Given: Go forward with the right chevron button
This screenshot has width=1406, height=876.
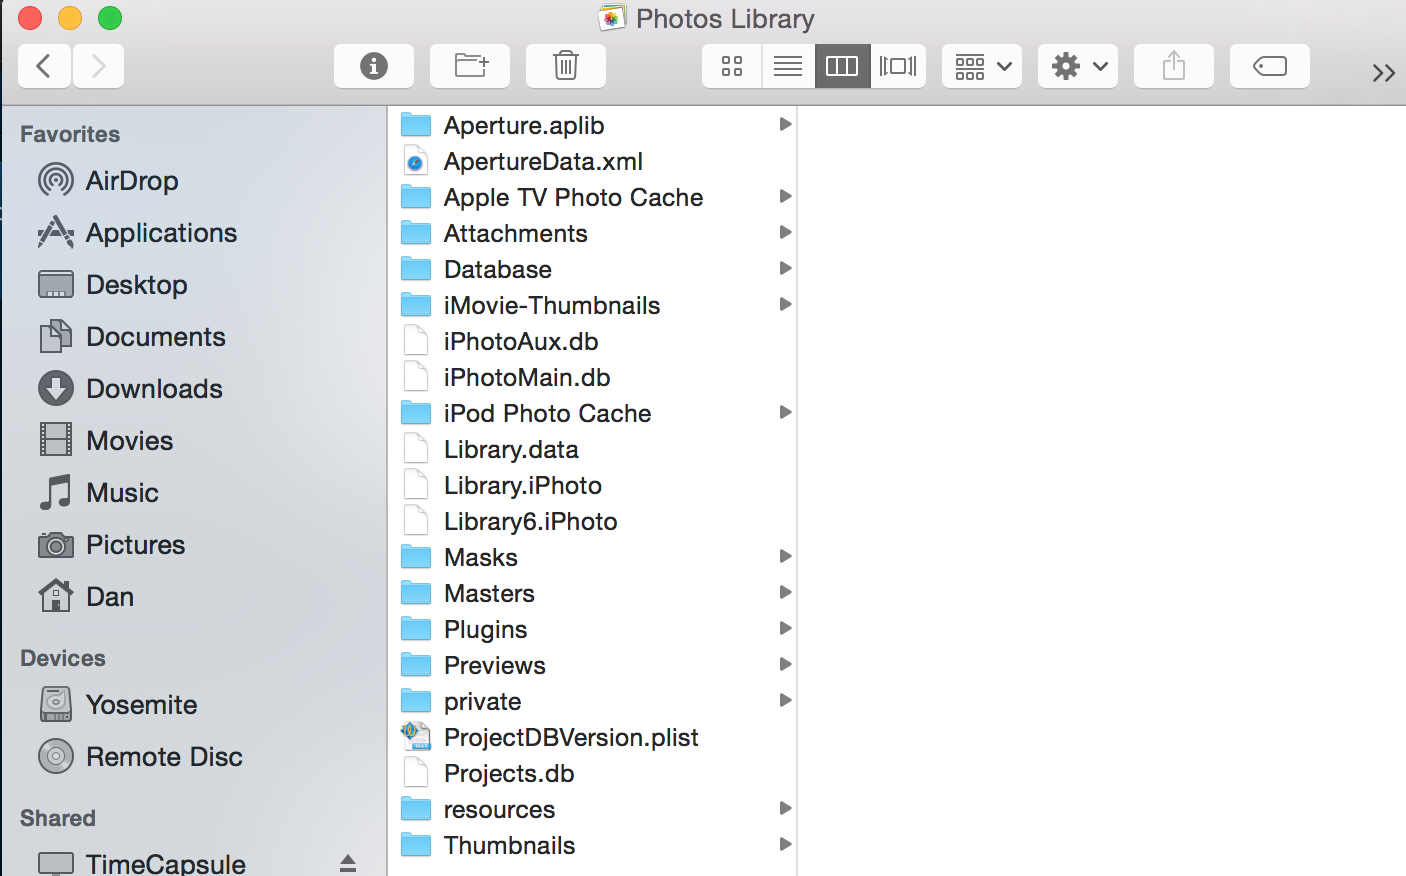Looking at the screenshot, I should point(98,66).
